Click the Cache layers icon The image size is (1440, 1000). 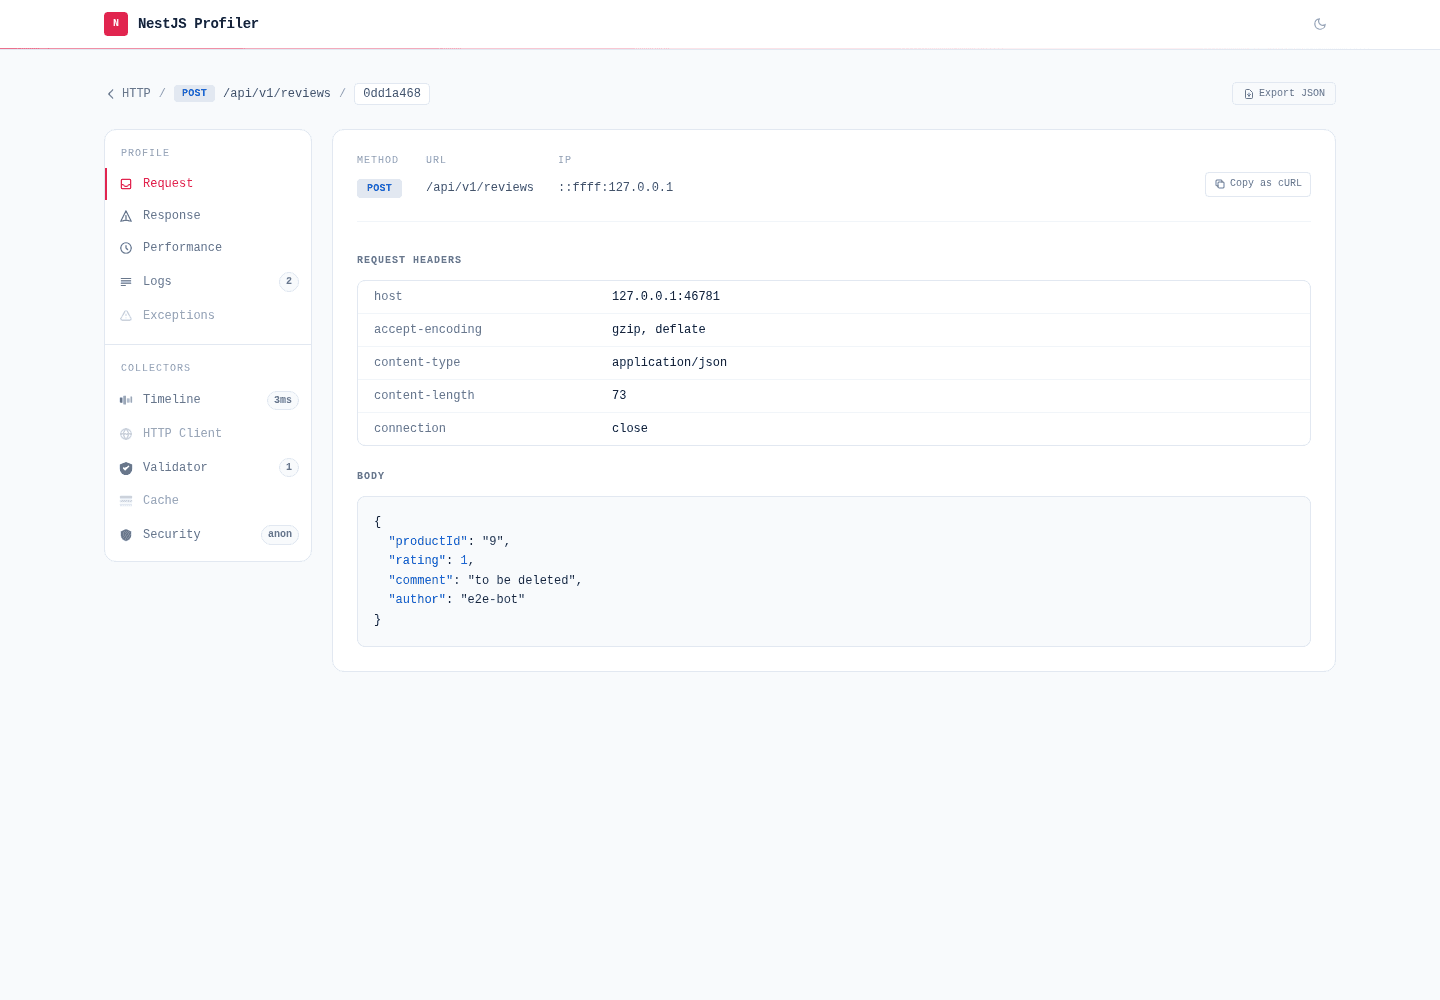point(126,501)
